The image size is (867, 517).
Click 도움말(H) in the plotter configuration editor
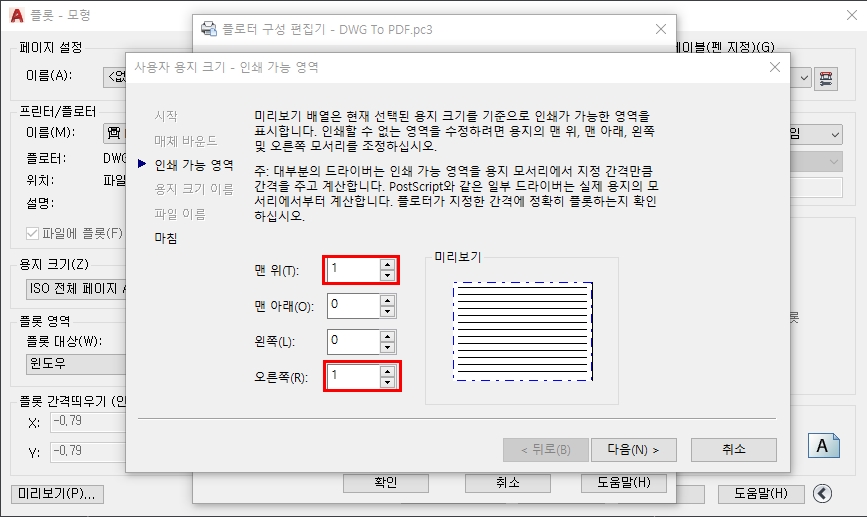click(624, 483)
